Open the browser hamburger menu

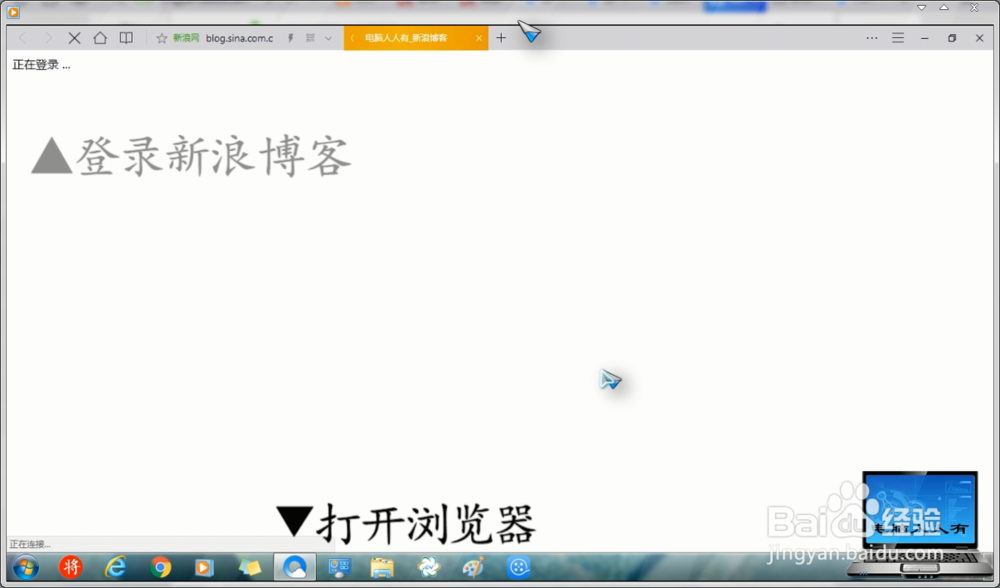coord(898,38)
